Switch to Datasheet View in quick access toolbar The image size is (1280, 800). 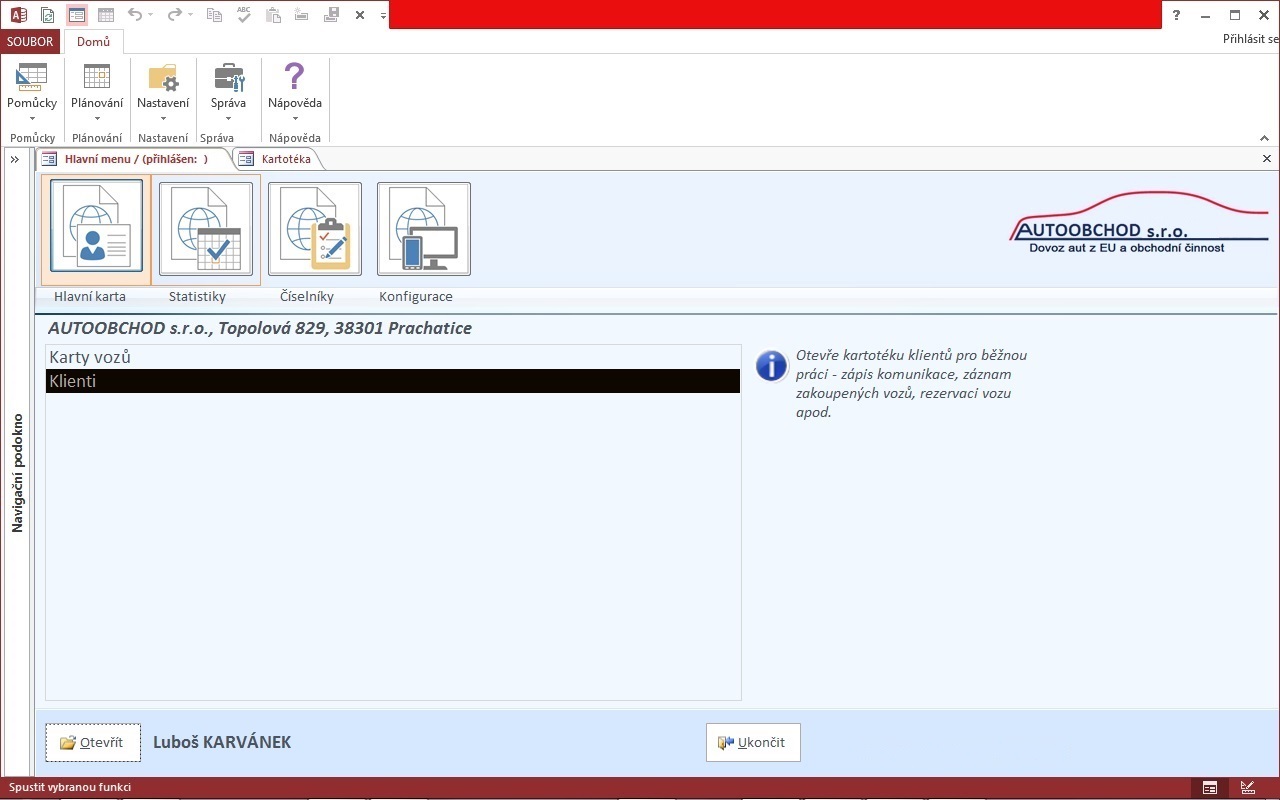106,15
